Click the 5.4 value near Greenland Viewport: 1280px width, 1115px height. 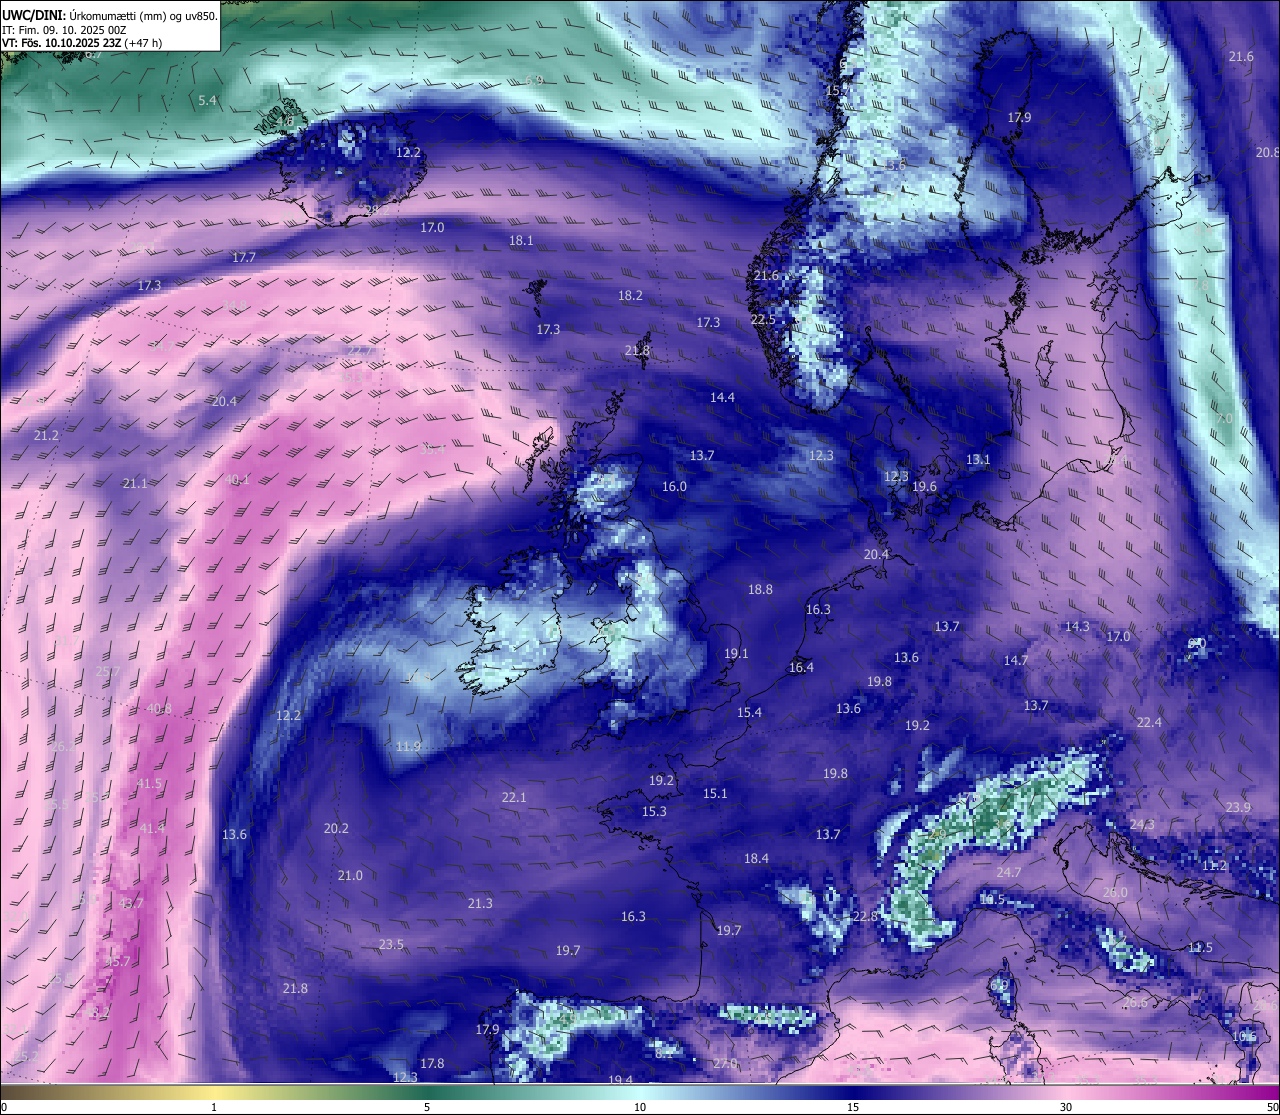207,100
